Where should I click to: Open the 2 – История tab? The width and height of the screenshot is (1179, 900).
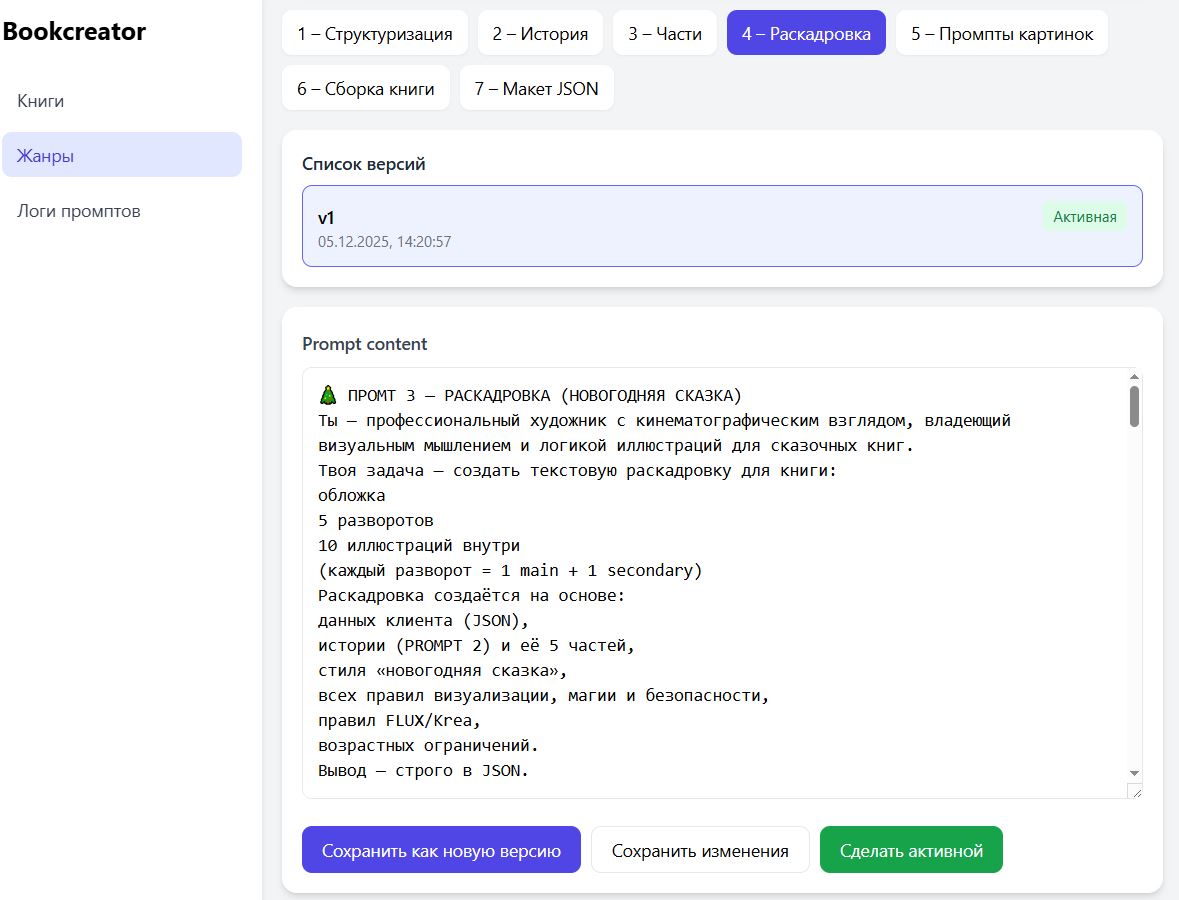coord(540,33)
